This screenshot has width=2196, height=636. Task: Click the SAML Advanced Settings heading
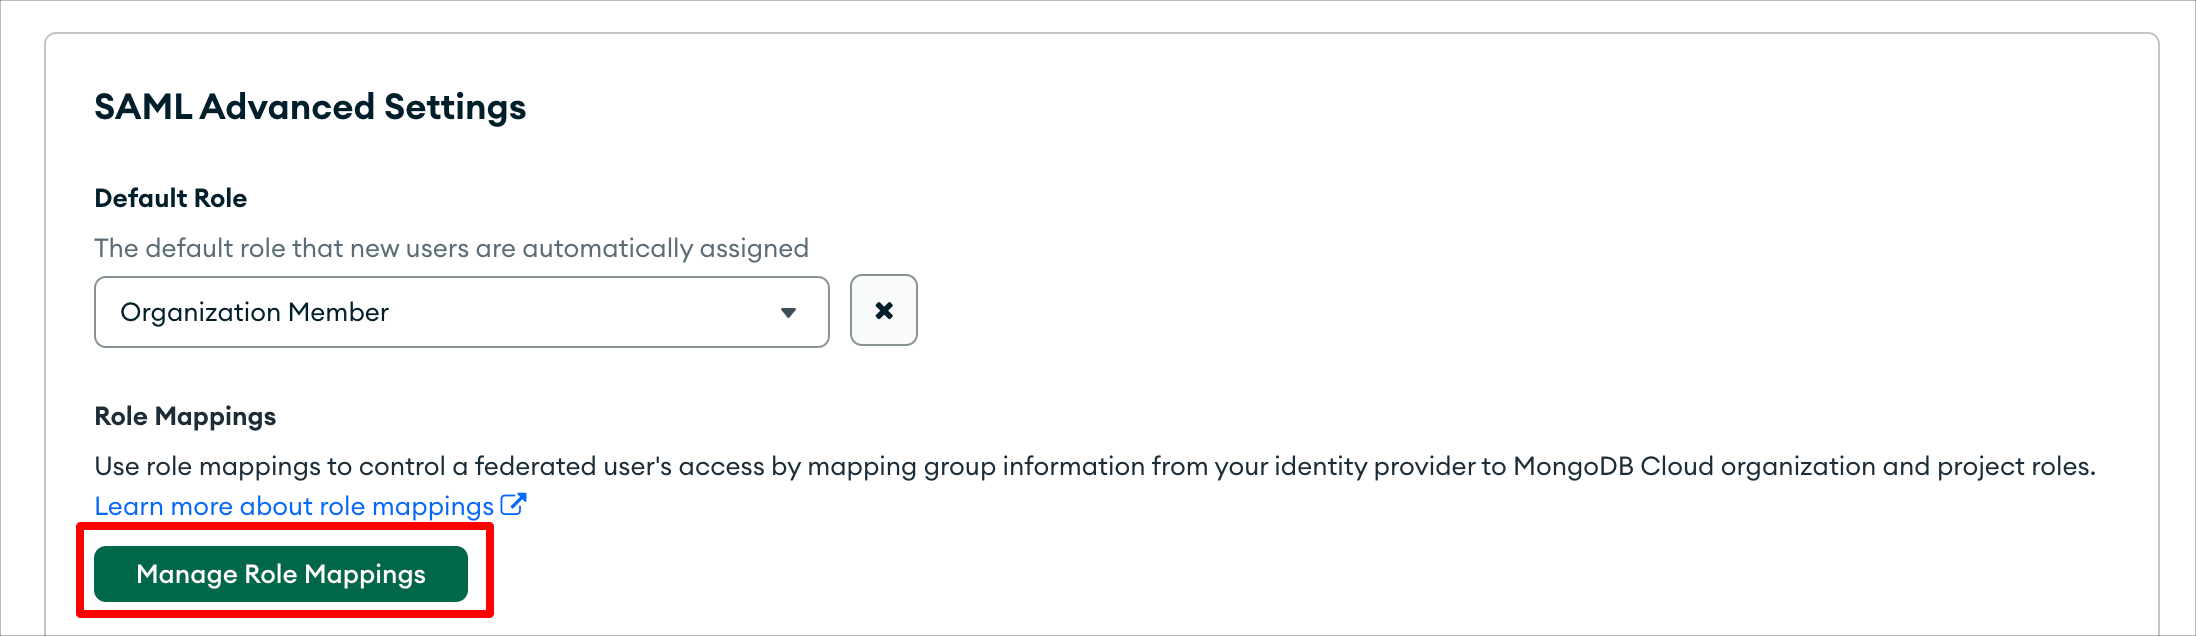pyautogui.click(x=310, y=107)
